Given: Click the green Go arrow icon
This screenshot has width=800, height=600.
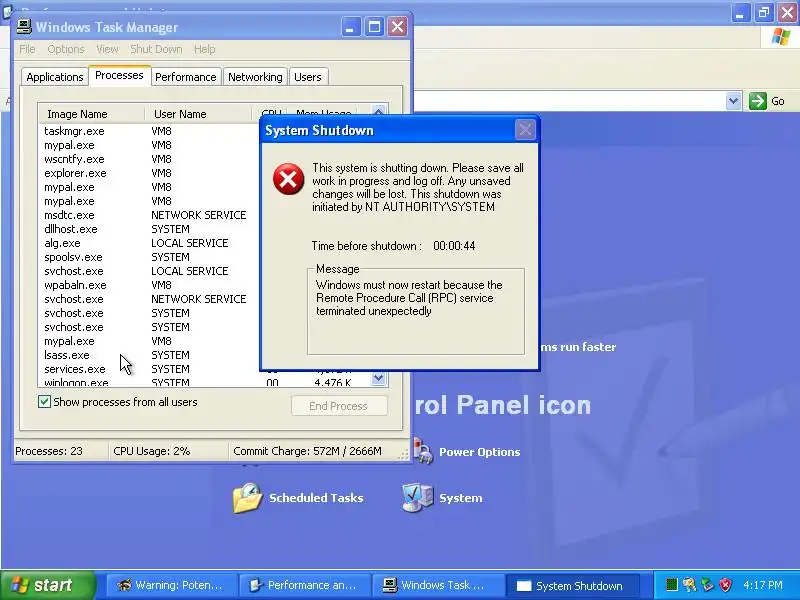Looking at the screenshot, I should [x=758, y=101].
